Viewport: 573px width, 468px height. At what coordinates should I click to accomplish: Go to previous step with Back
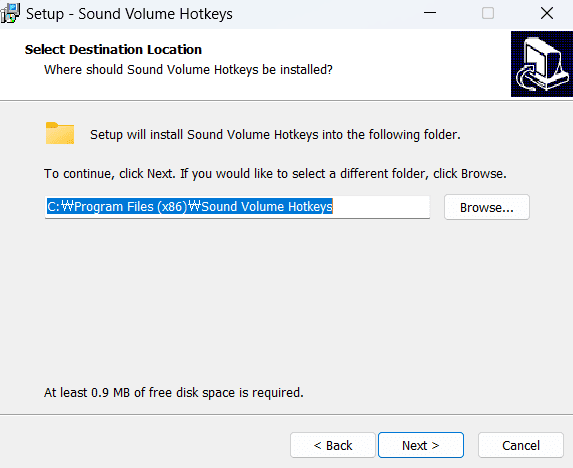[x=333, y=445]
